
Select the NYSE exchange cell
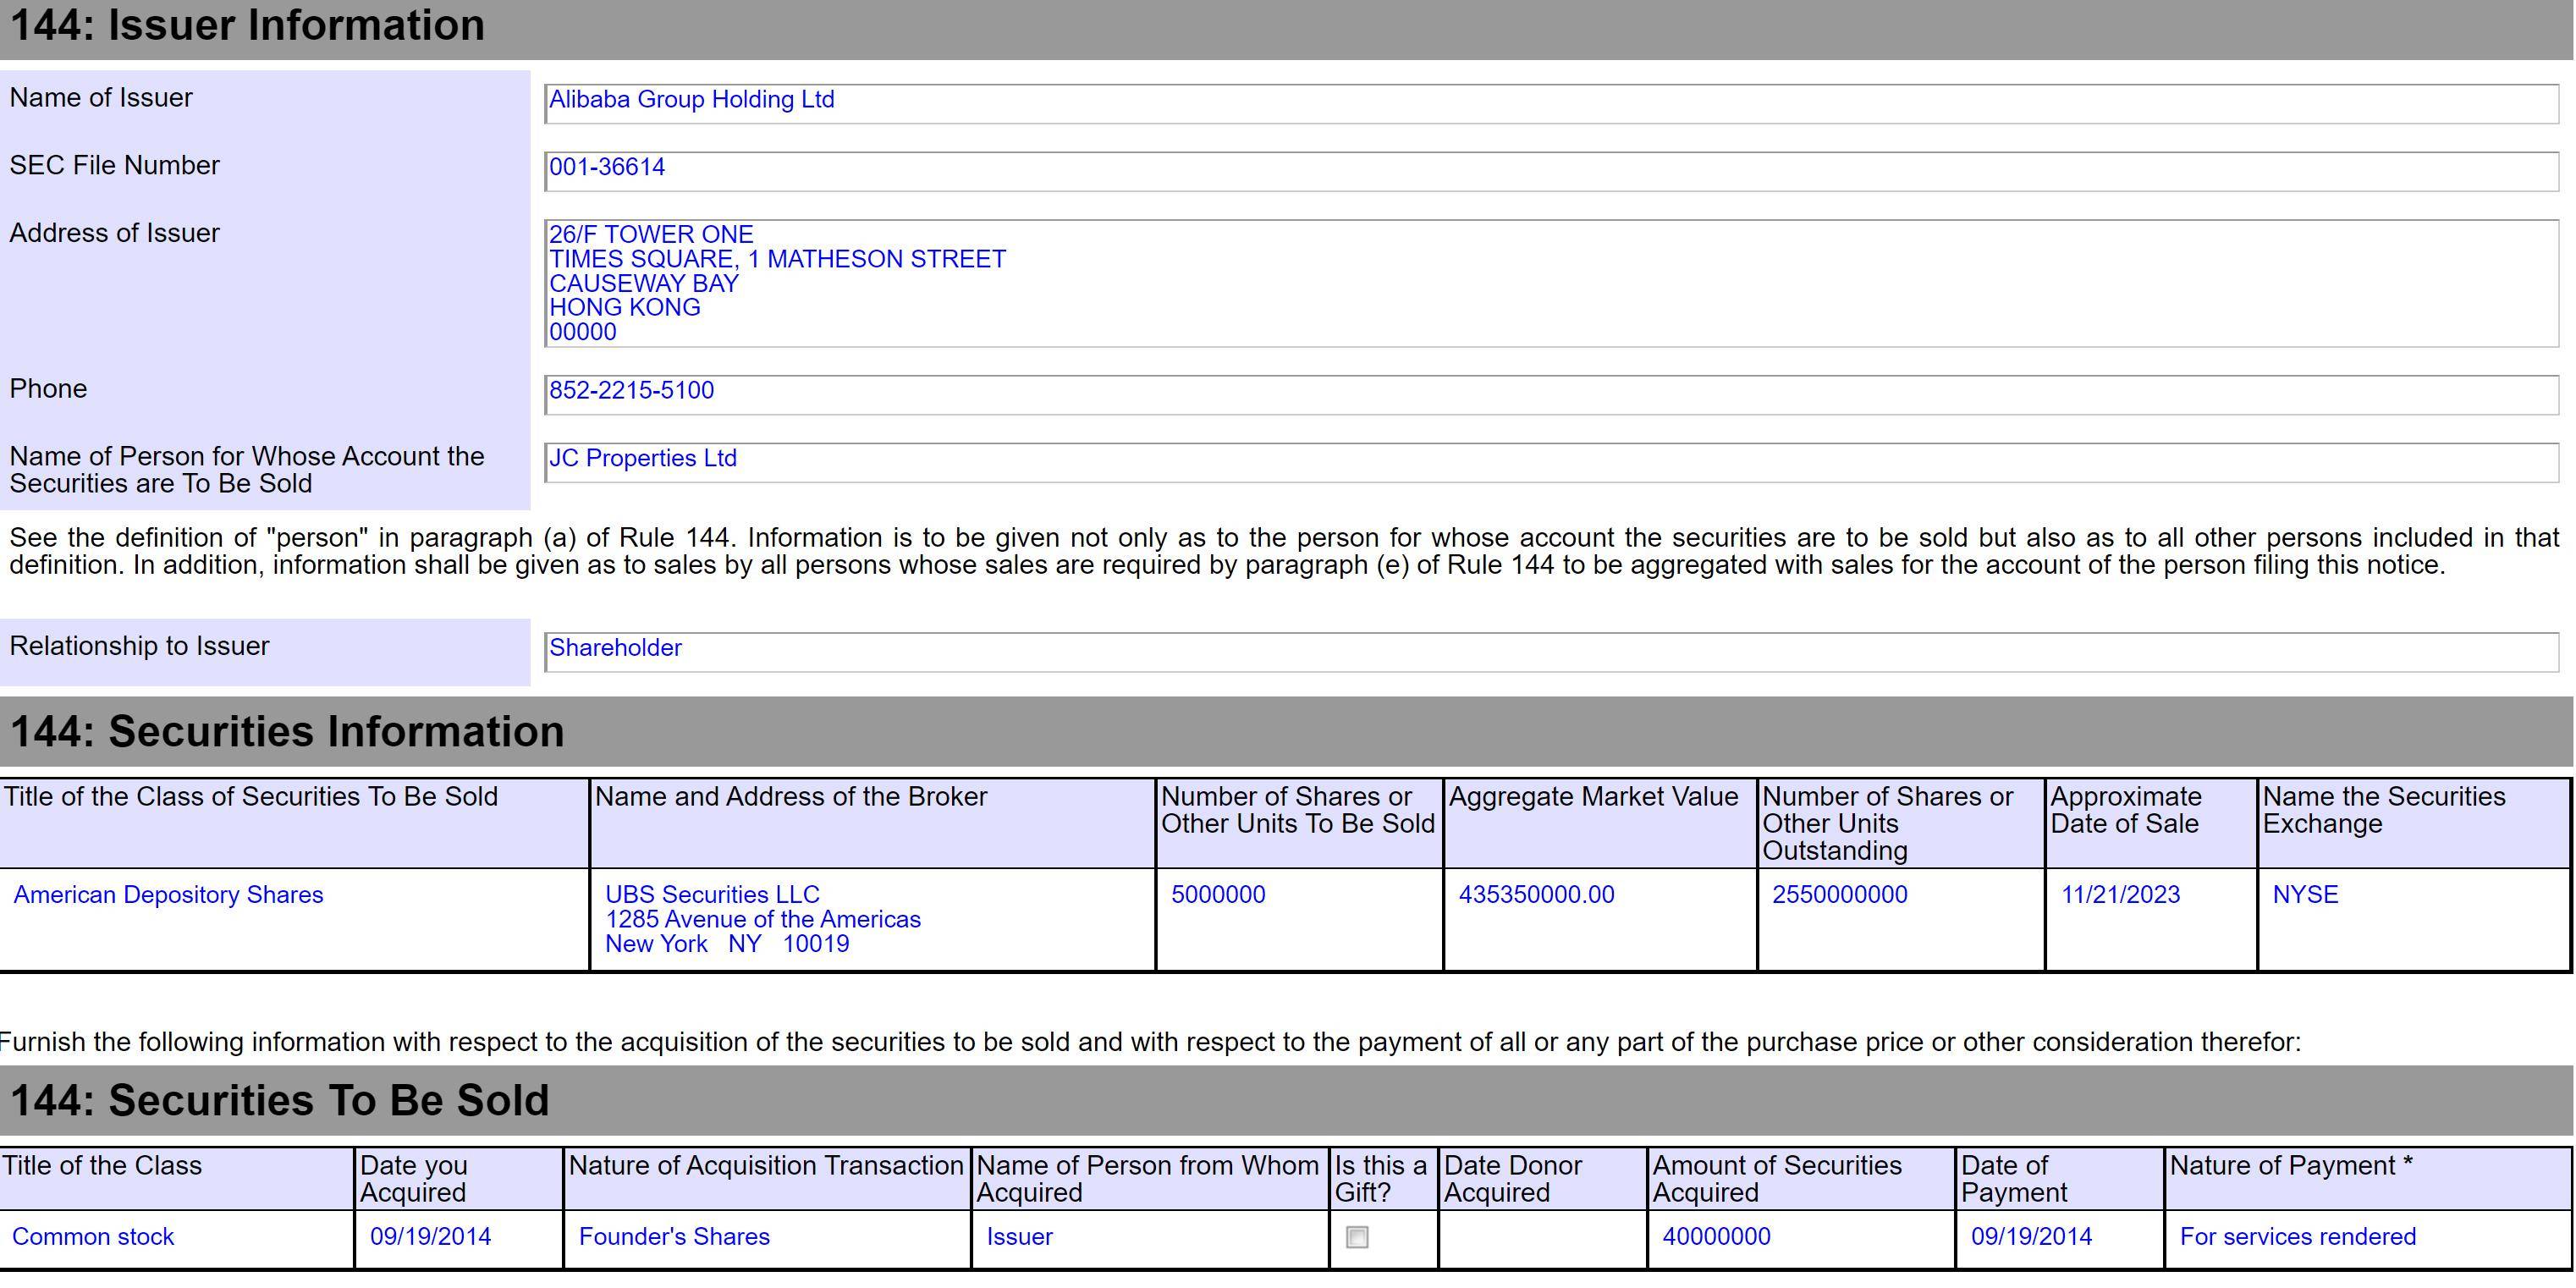[x=2305, y=895]
